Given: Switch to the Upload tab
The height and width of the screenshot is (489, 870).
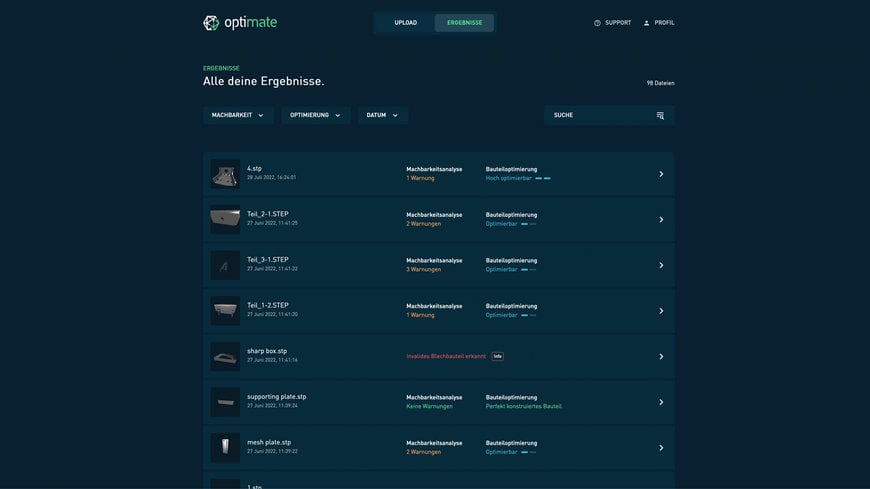Looking at the screenshot, I should 406,23.
